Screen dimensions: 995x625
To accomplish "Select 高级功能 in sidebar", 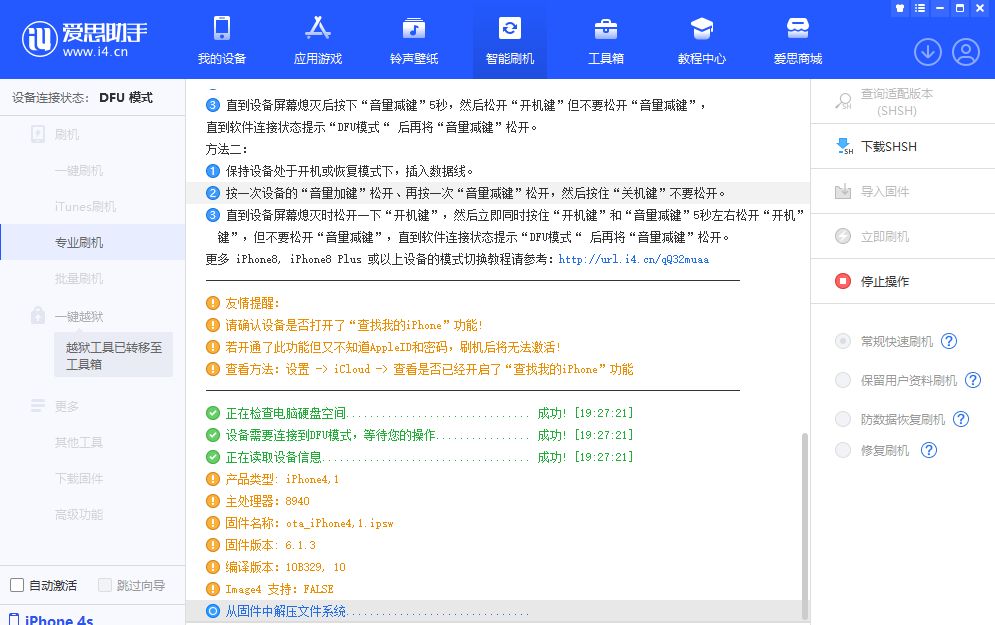I will pyautogui.click(x=79, y=515).
